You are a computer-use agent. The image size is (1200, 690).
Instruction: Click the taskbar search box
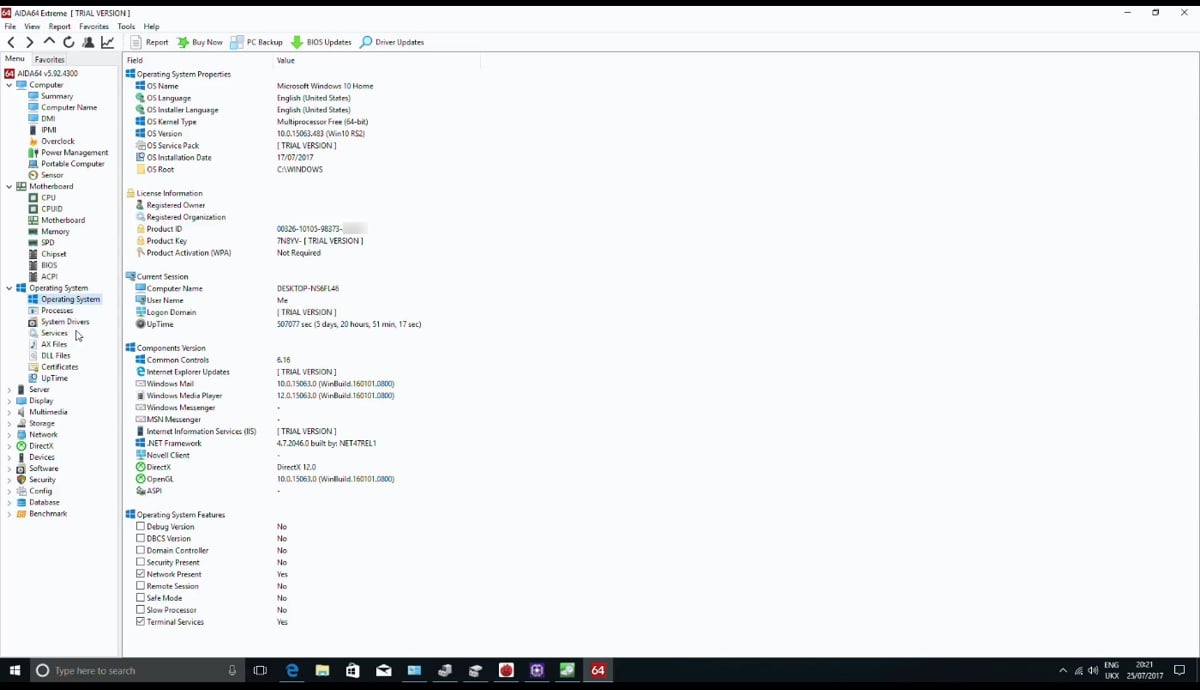[138, 670]
